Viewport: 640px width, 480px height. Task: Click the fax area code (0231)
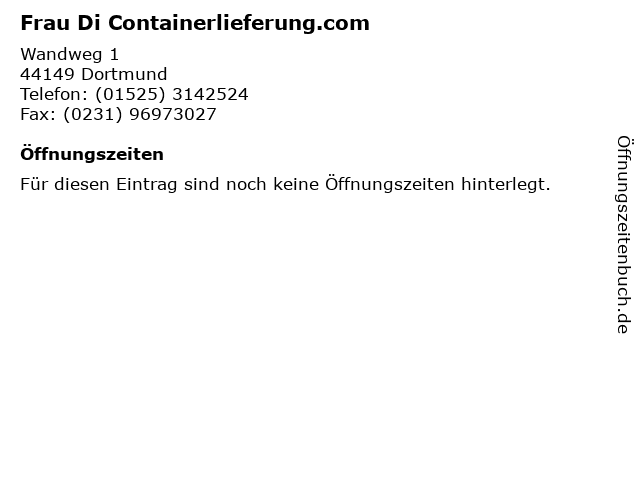tap(93, 114)
